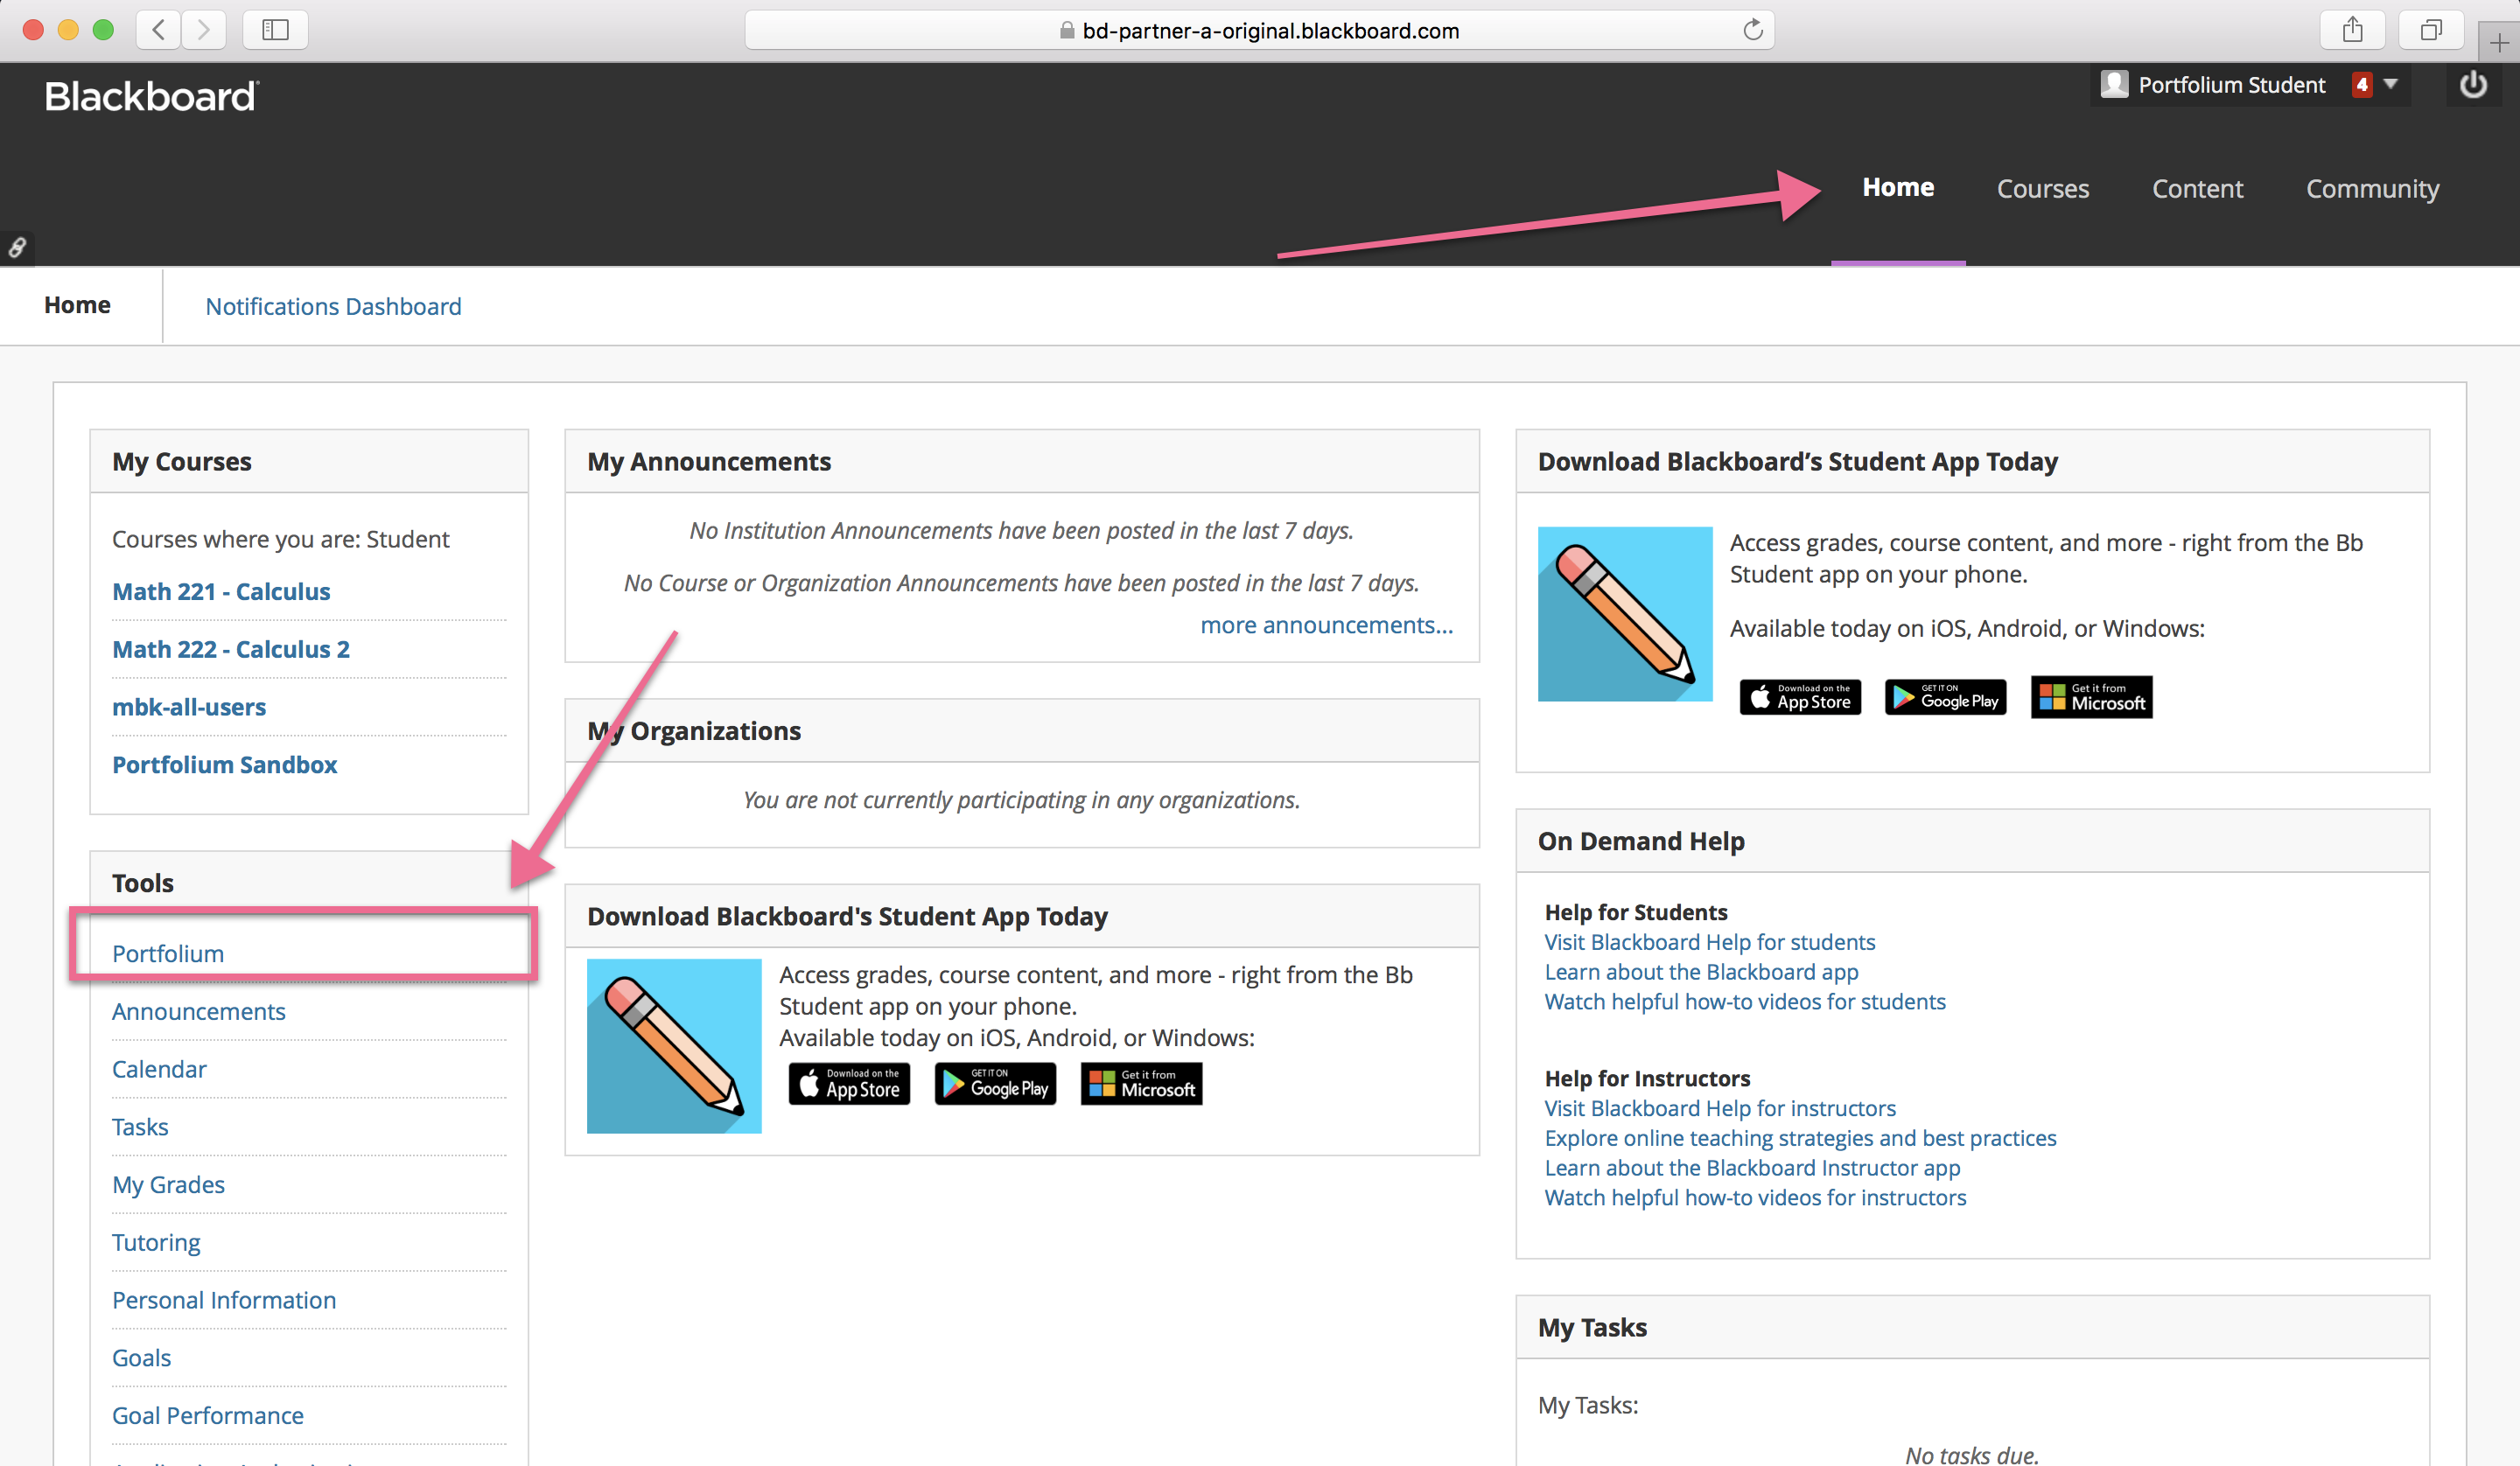Click the Microsoft badge in right panel
The height and width of the screenshot is (1466, 2520).
(2091, 696)
